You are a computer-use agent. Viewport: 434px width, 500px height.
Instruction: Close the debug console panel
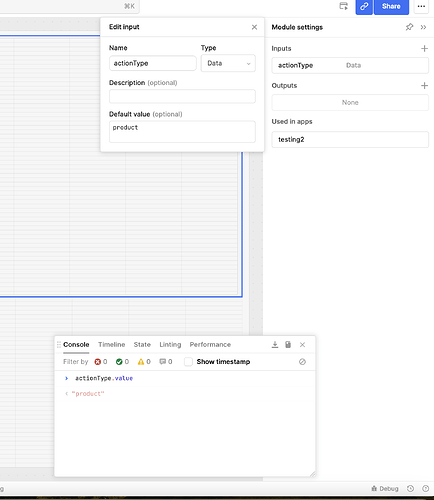302,345
